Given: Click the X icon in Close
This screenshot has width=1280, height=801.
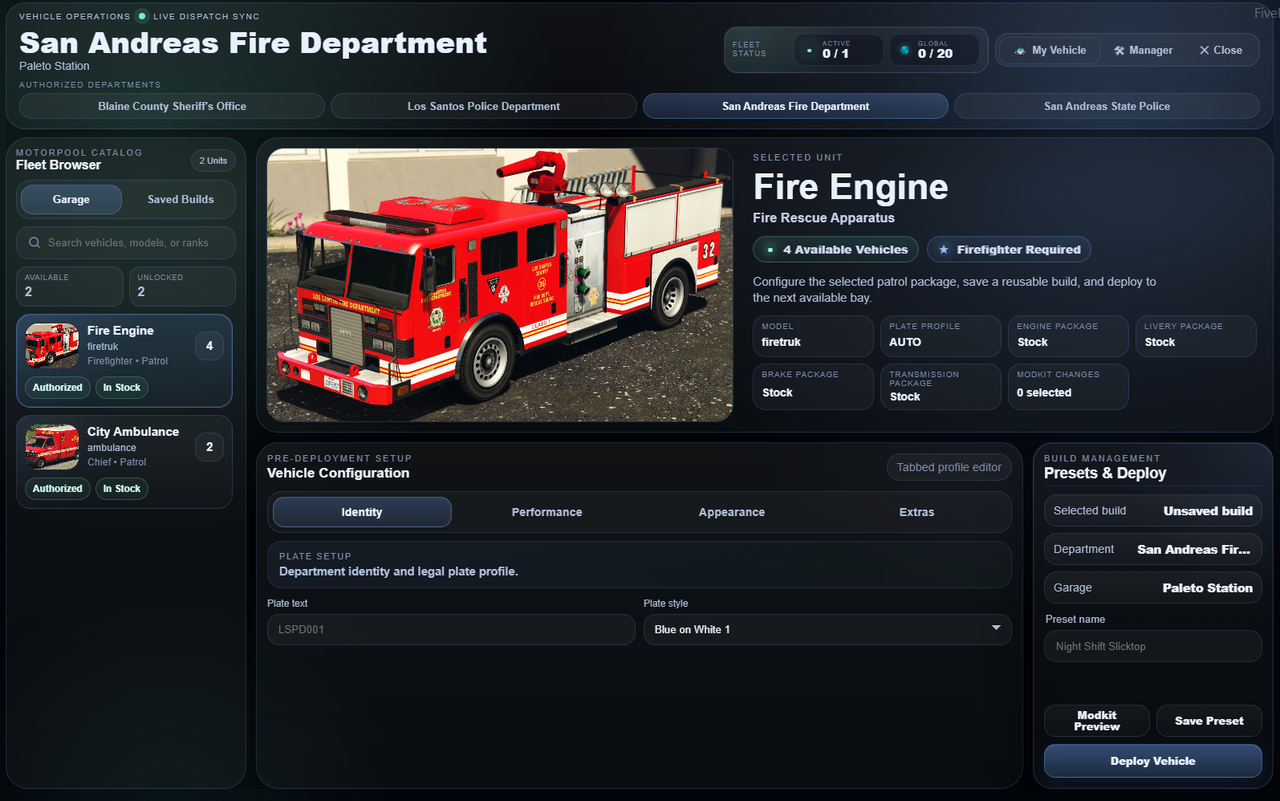Looking at the screenshot, I should point(1204,50).
